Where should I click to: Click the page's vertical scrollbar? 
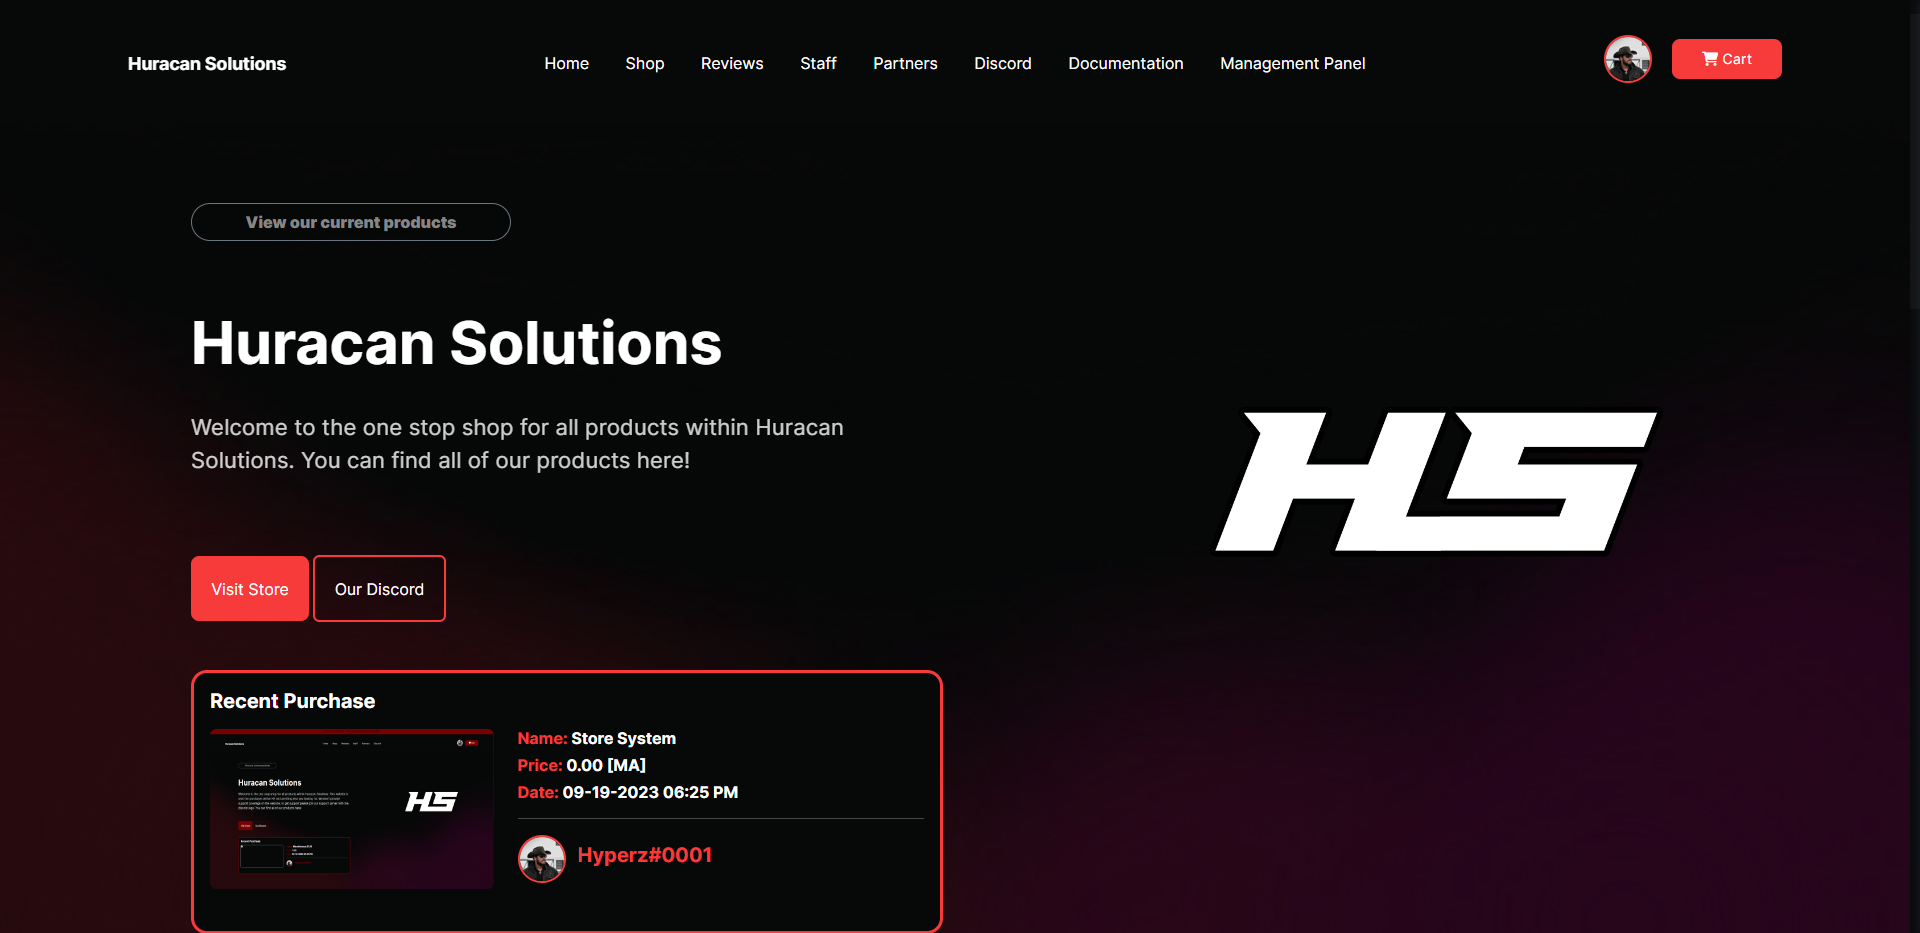[x=1914, y=466]
